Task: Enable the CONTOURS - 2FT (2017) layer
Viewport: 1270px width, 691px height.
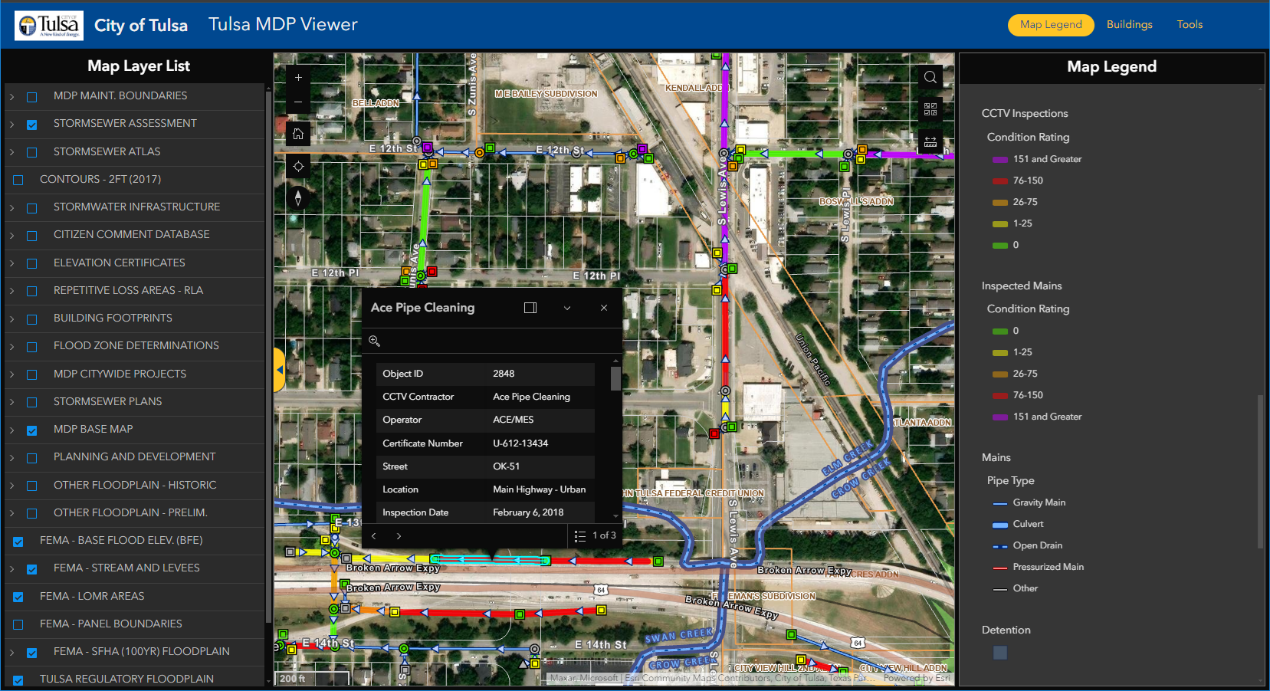Action: [17, 179]
